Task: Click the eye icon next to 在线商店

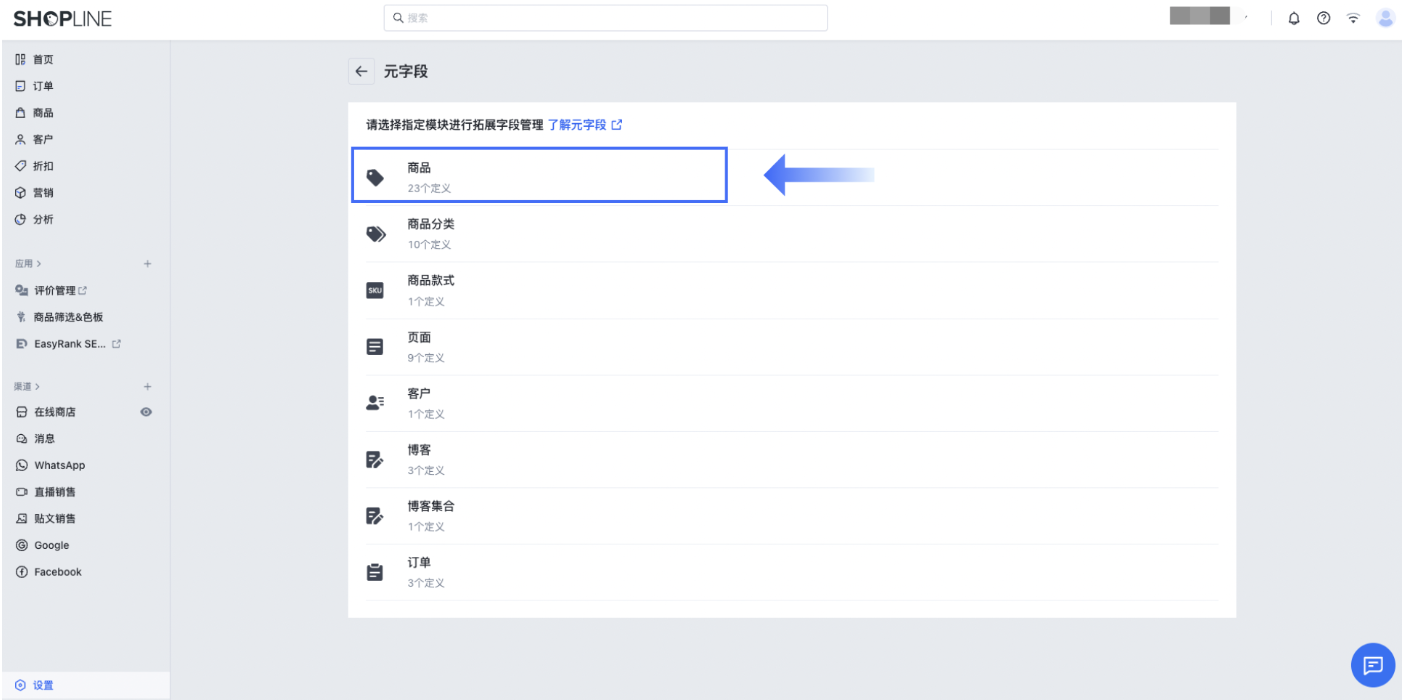Action: (x=147, y=412)
